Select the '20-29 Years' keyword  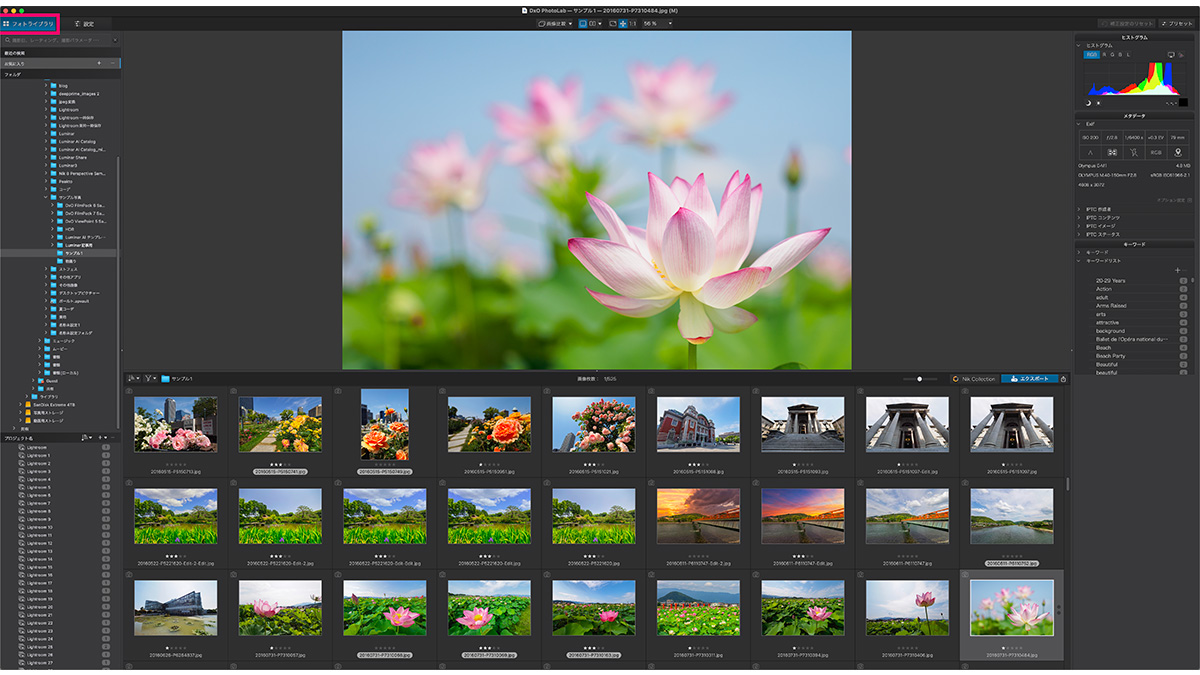(x=1110, y=281)
